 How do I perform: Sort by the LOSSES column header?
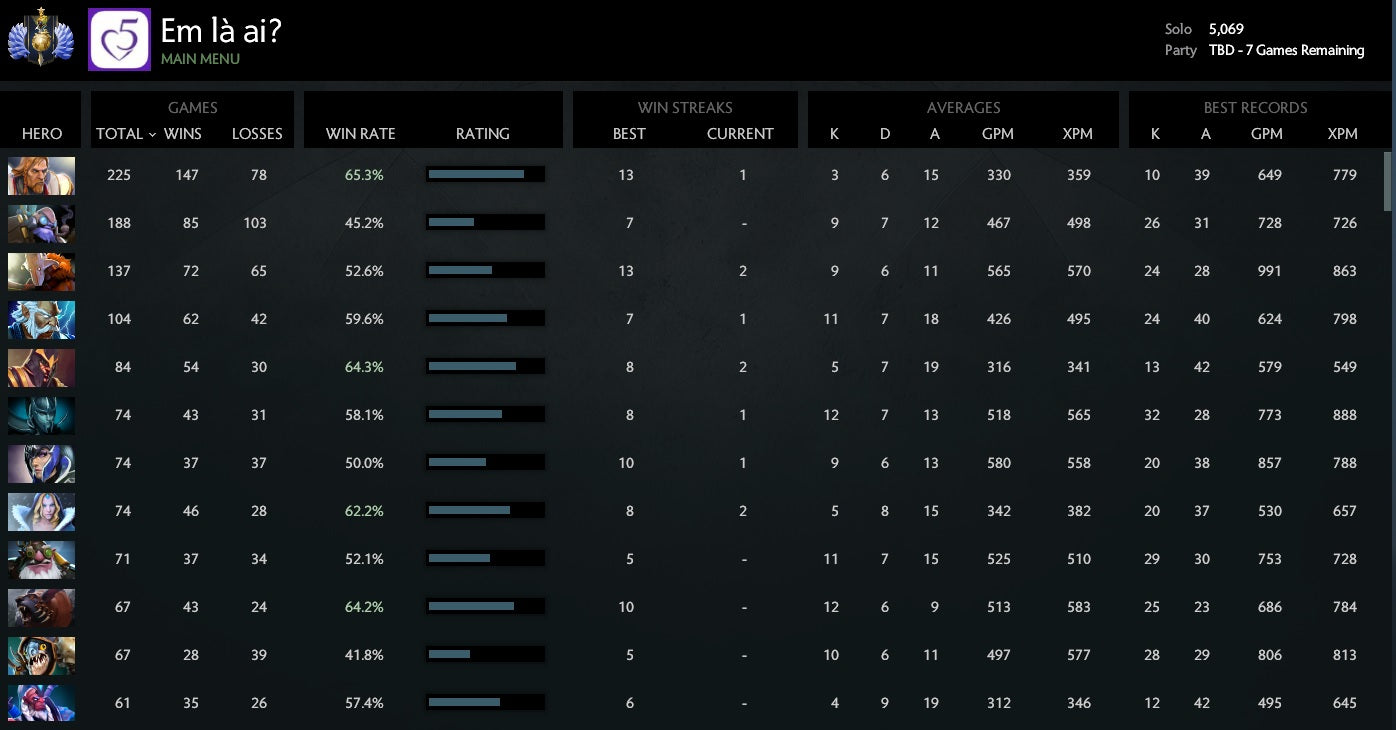(x=257, y=133)
